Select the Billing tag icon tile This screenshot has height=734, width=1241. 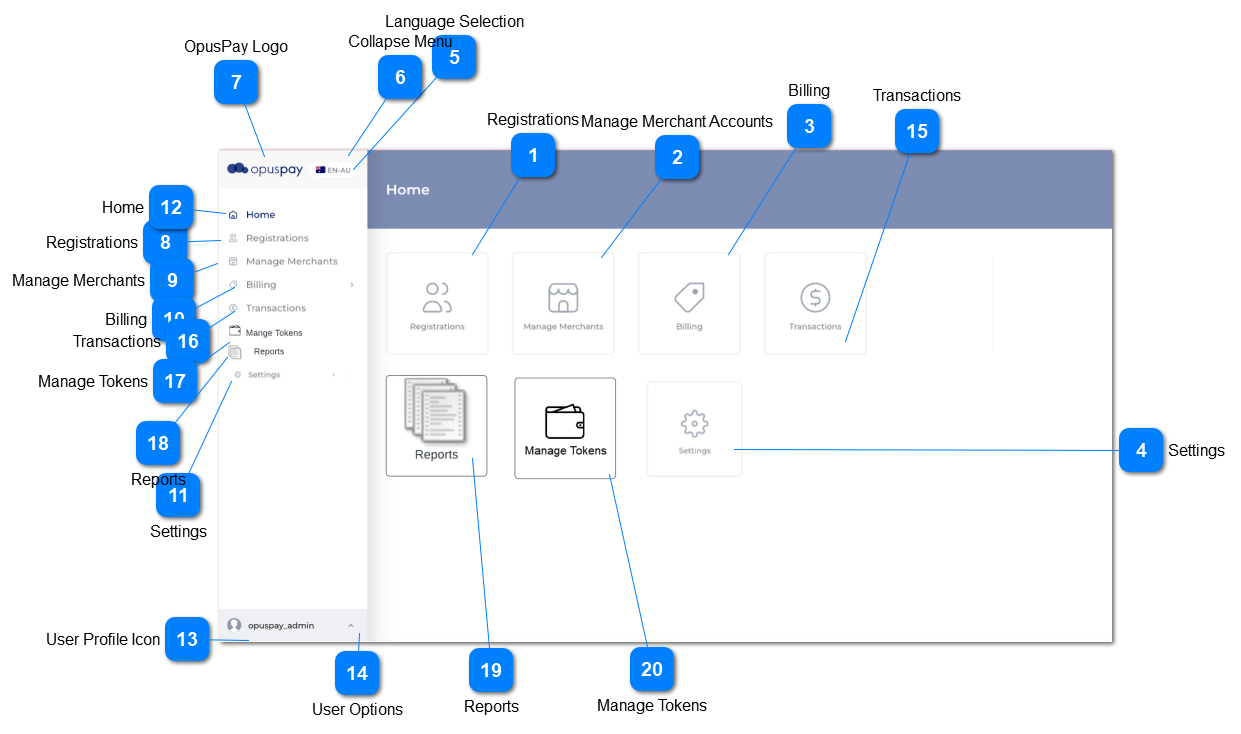point(689,297)
